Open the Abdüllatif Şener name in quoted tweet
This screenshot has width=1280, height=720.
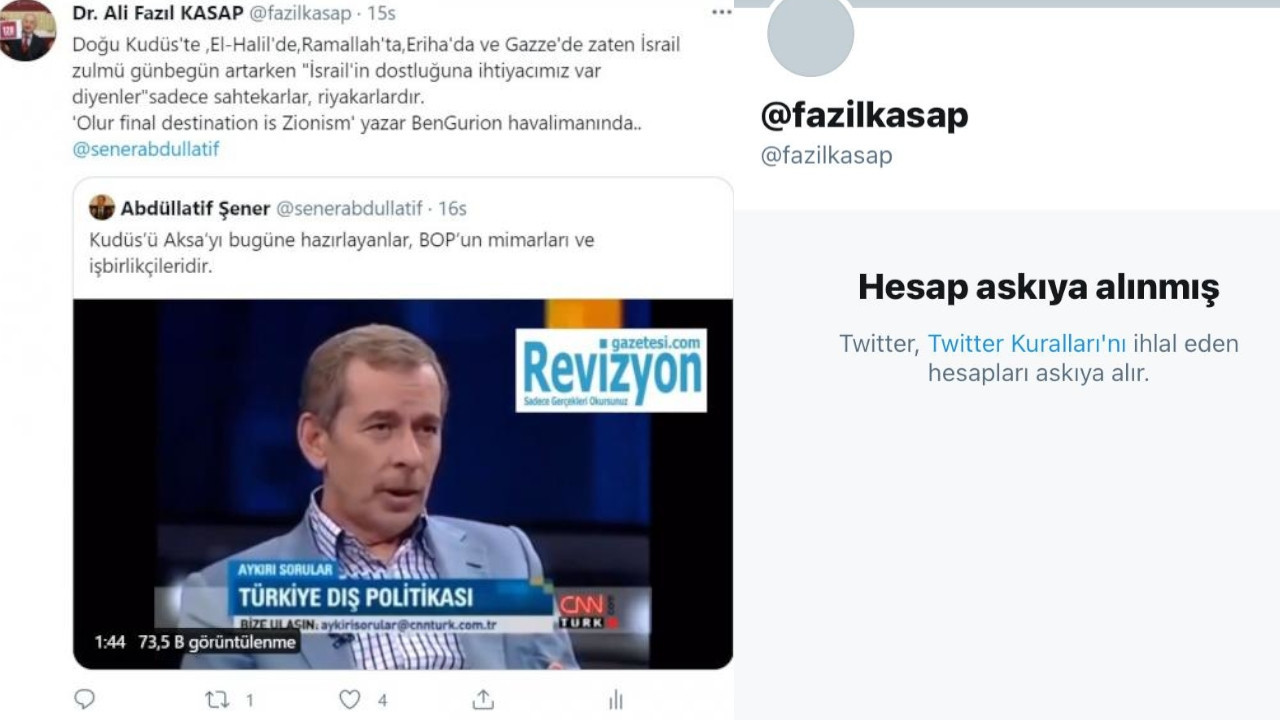[196, 208]
